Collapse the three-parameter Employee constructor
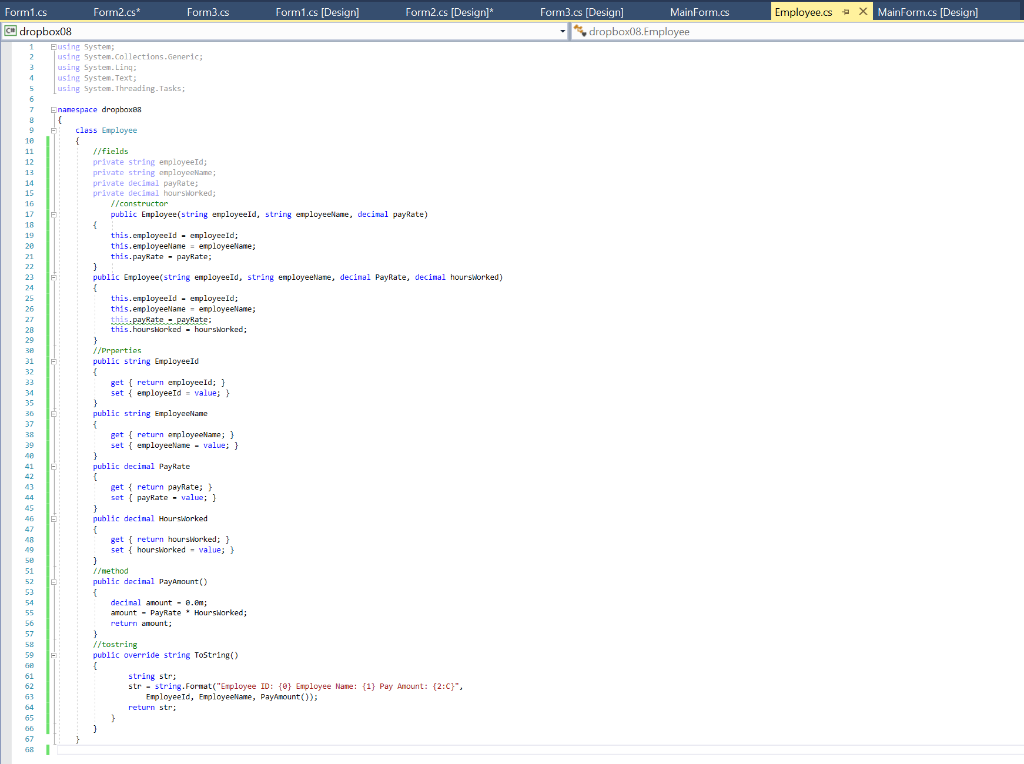Screen dimensions: 1024x764 [55, 214]
